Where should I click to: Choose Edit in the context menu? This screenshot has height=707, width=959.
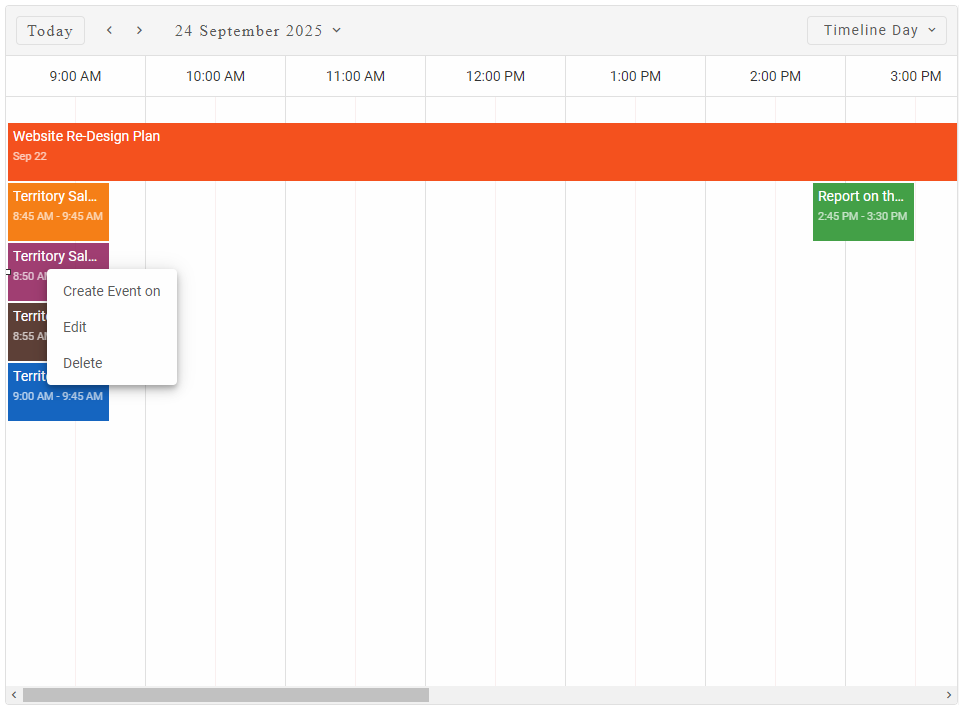tap(75, 327)
